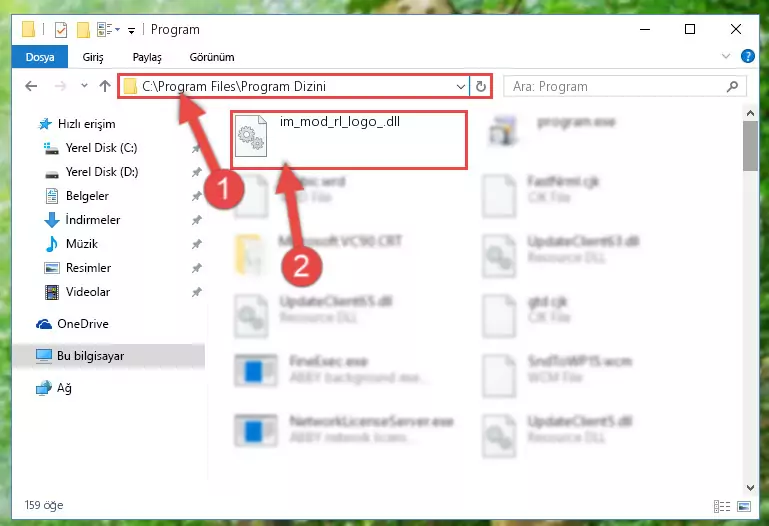Open Yerel Disk (D:) in sidebar
769x526 pixels.
pyautogui.click(x=102, y=172)
